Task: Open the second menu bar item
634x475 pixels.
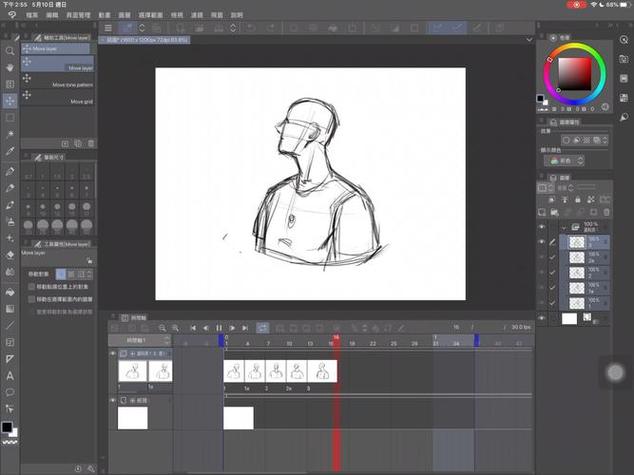Action: pos(52,15)
